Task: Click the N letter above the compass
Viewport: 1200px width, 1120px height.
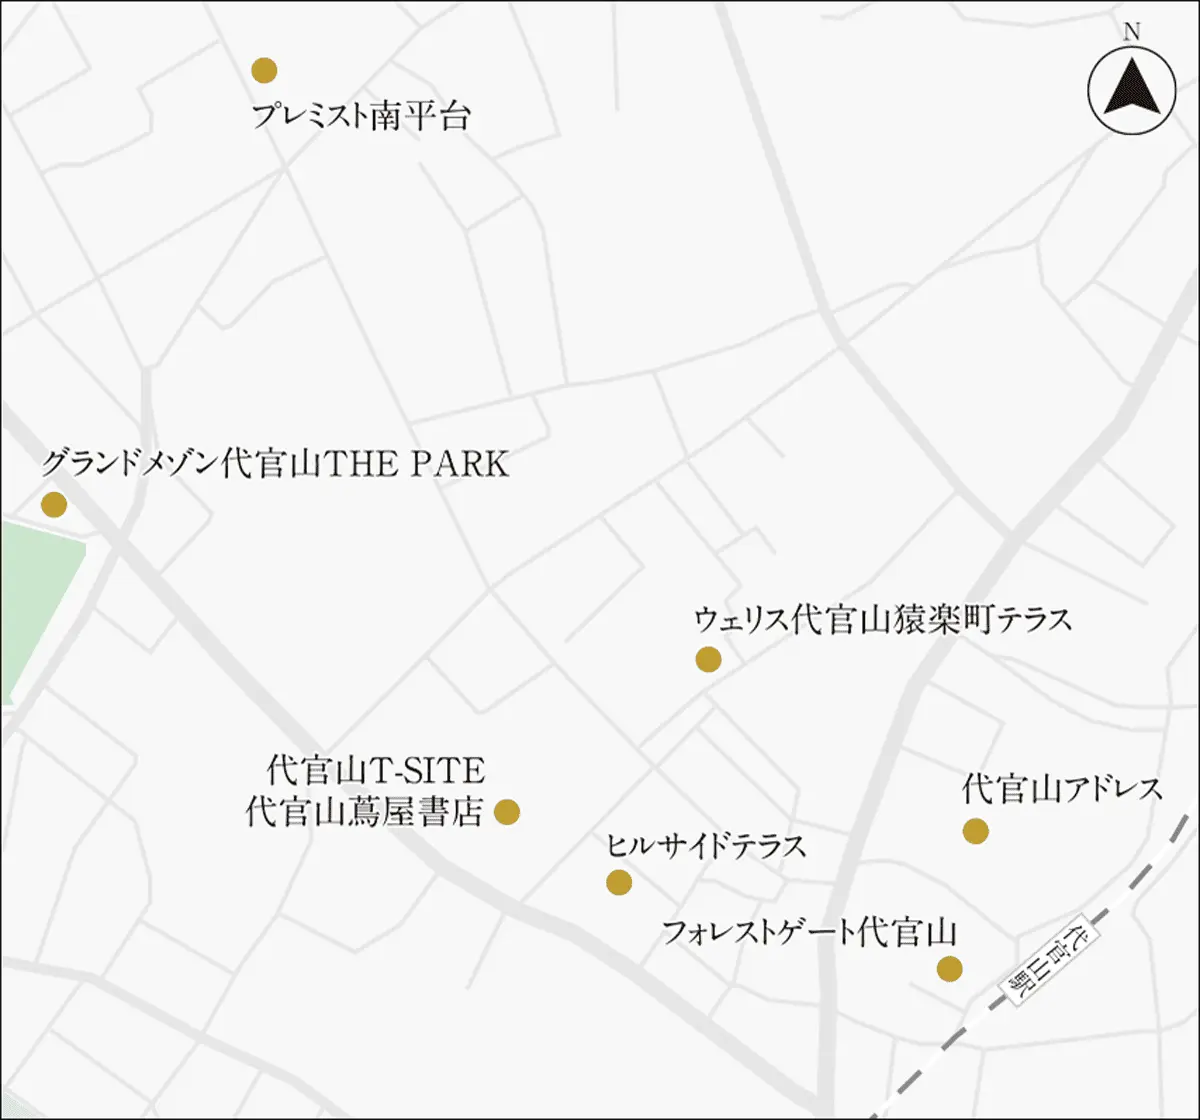Action: [1131, 31]
